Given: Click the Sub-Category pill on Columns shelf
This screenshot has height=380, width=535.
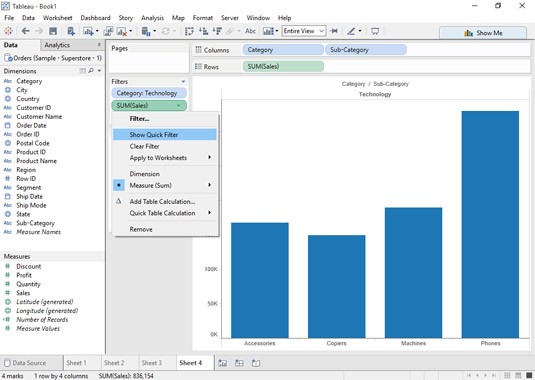Looking at the screenshot, I should click(366, 50).
